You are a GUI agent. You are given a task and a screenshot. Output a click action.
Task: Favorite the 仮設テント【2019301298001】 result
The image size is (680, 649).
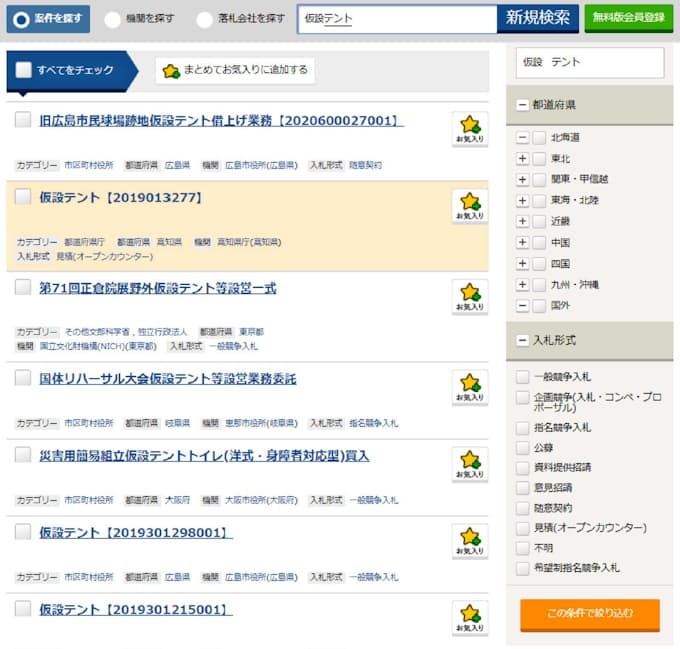(469, 542)
